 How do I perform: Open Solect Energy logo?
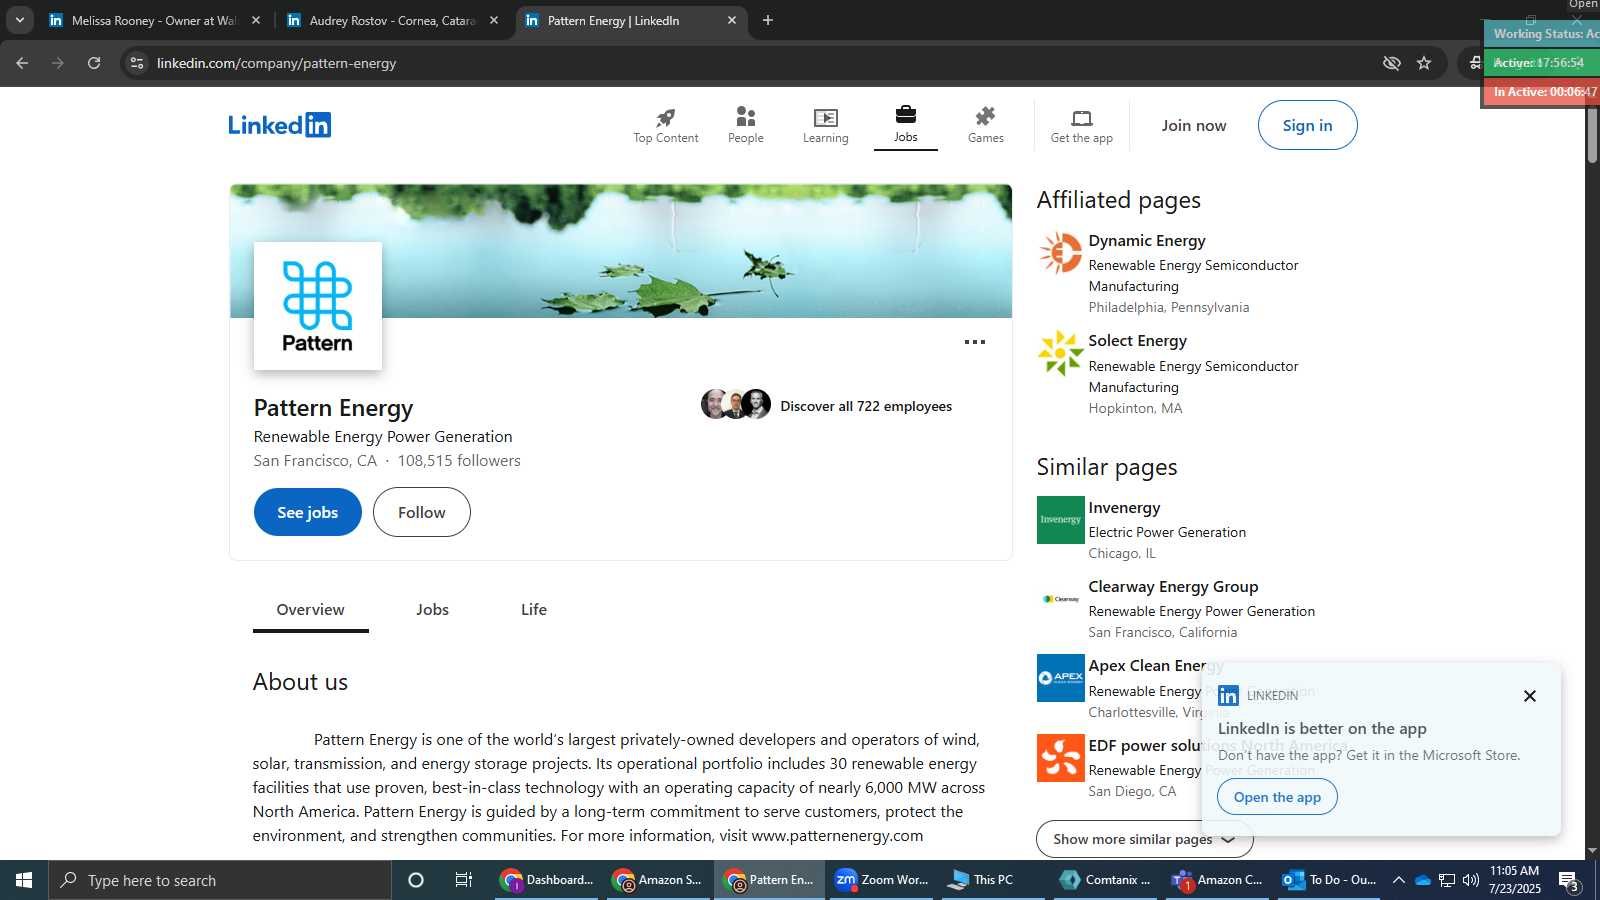click(1060, 353)
